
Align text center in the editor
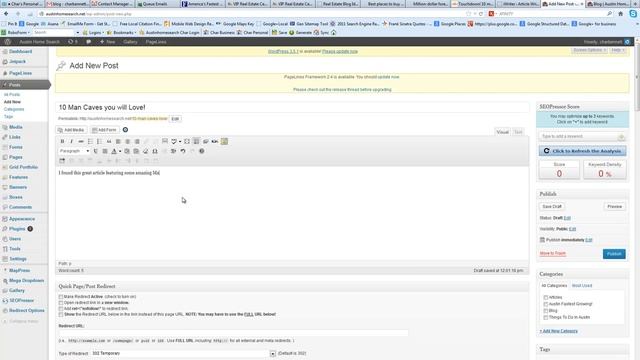128,141
